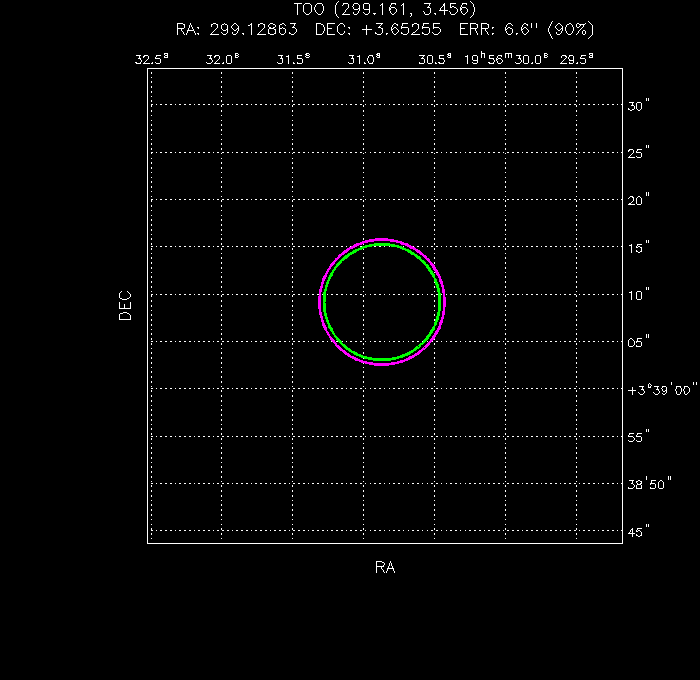Click the 31.0s top axis tick label

click(364, 59)
